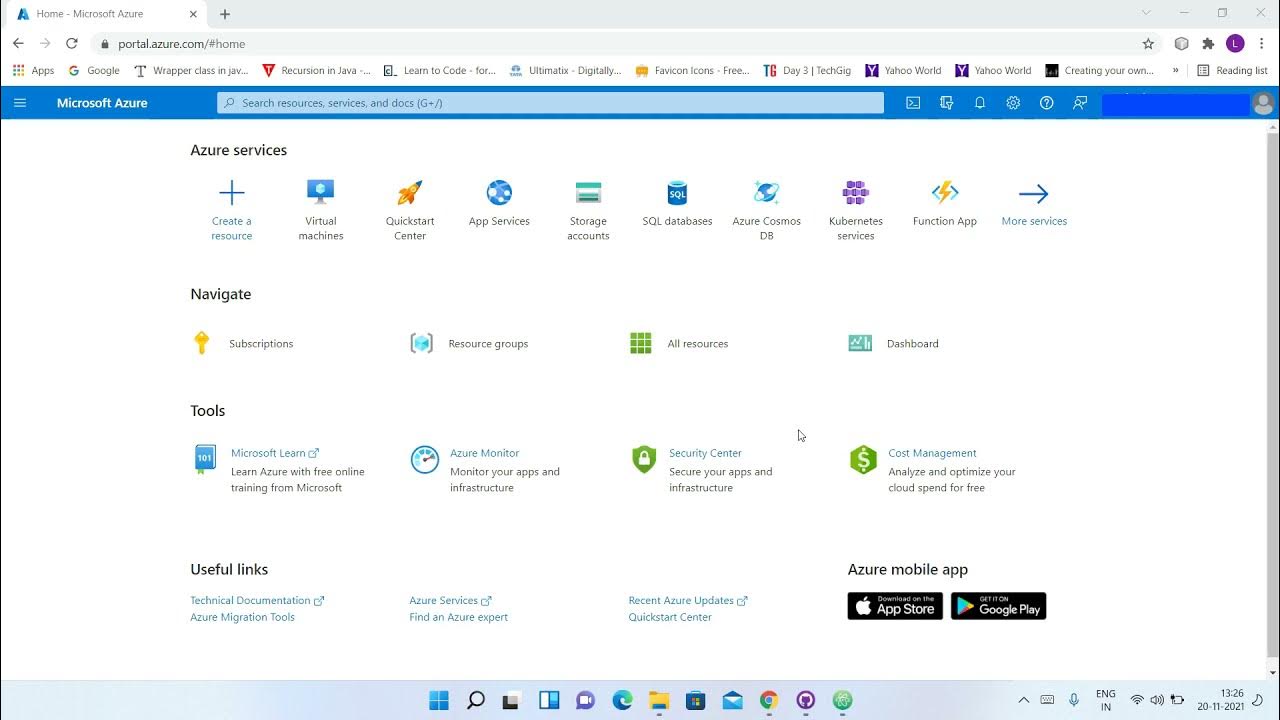The height and width of the screenshot is (720, 1280).
Task: Open Windows taskbar search
Action: (476, 700)
